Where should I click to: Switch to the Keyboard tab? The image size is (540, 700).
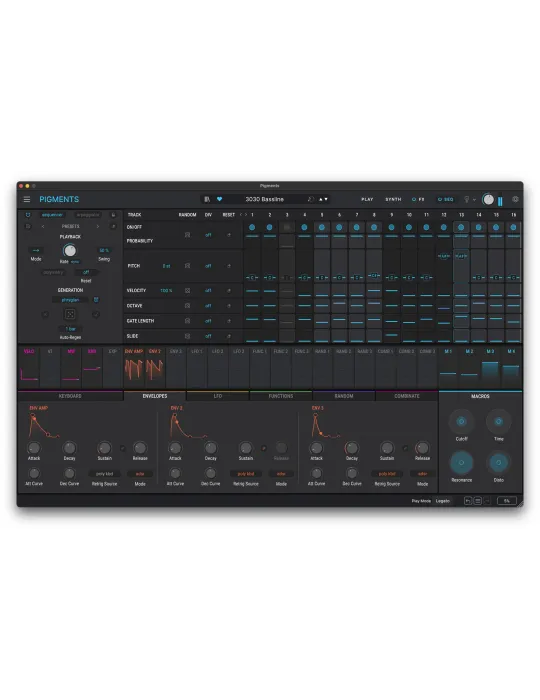[x=70, y=396]
